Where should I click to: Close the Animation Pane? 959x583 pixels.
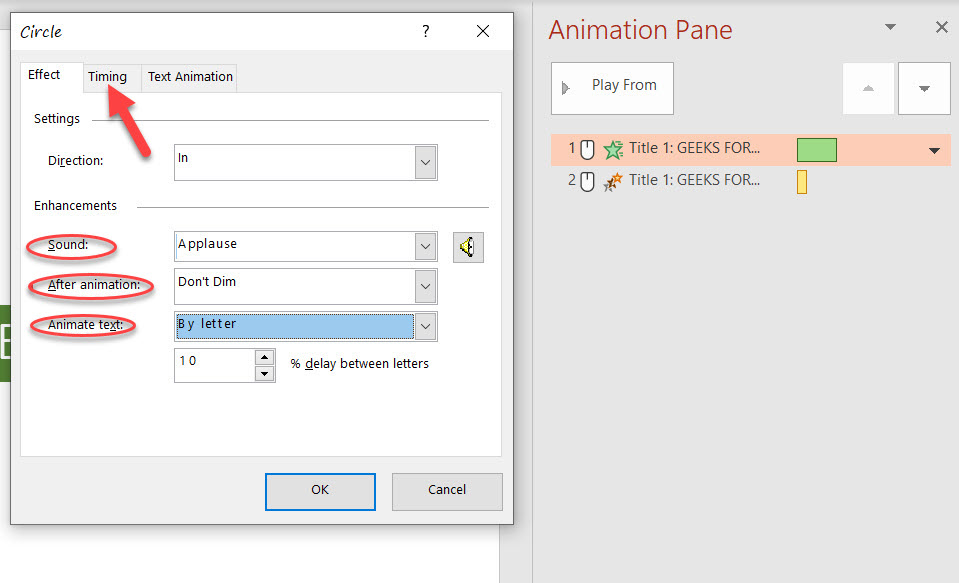click(941, 27)
